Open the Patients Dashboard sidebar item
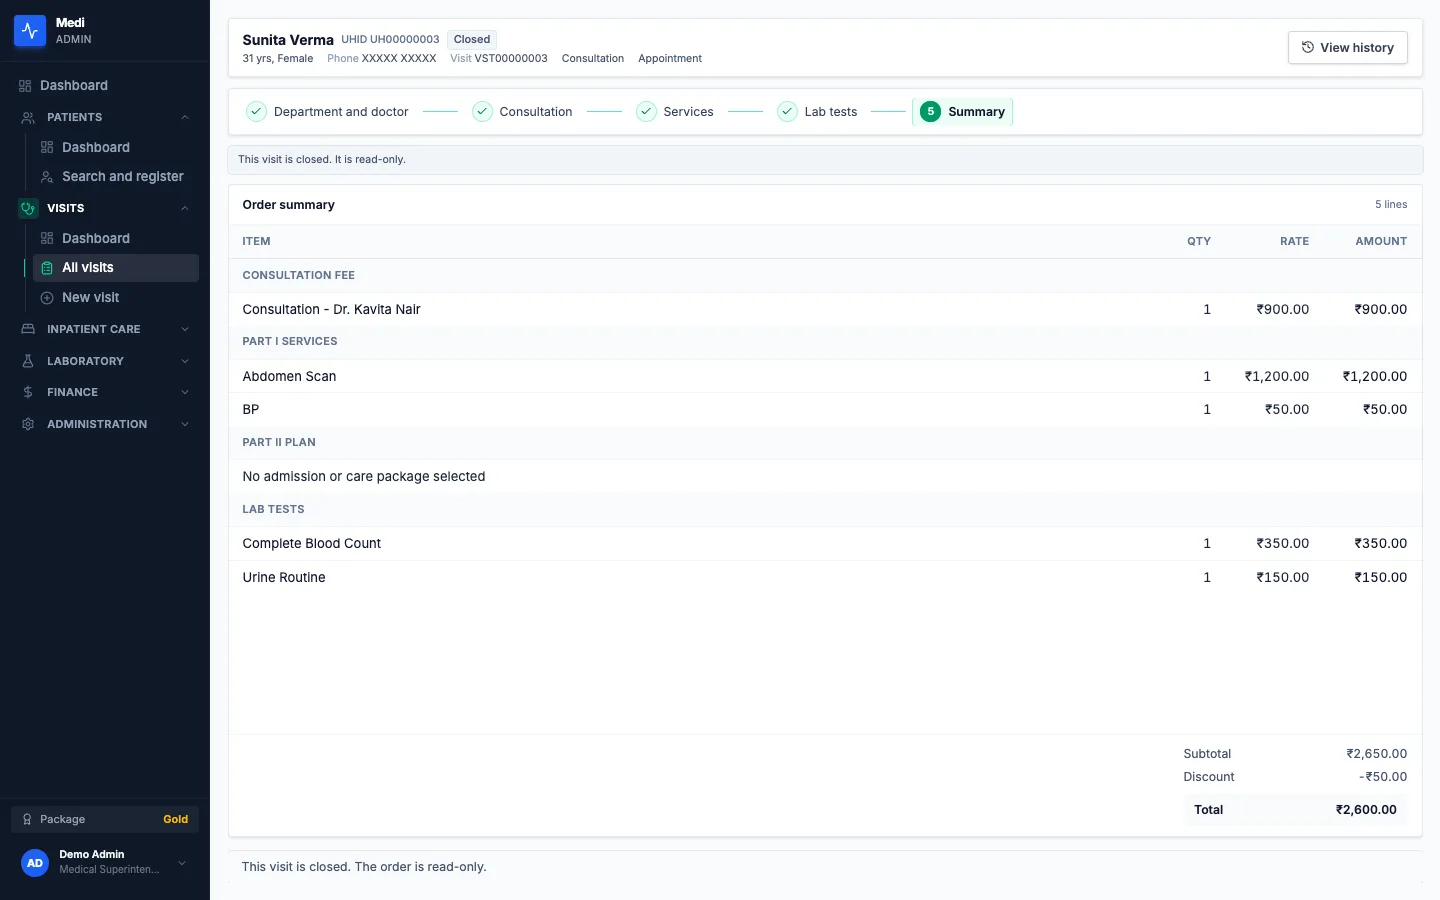This screenshot has height=900, width=1440. coord(116,147)
